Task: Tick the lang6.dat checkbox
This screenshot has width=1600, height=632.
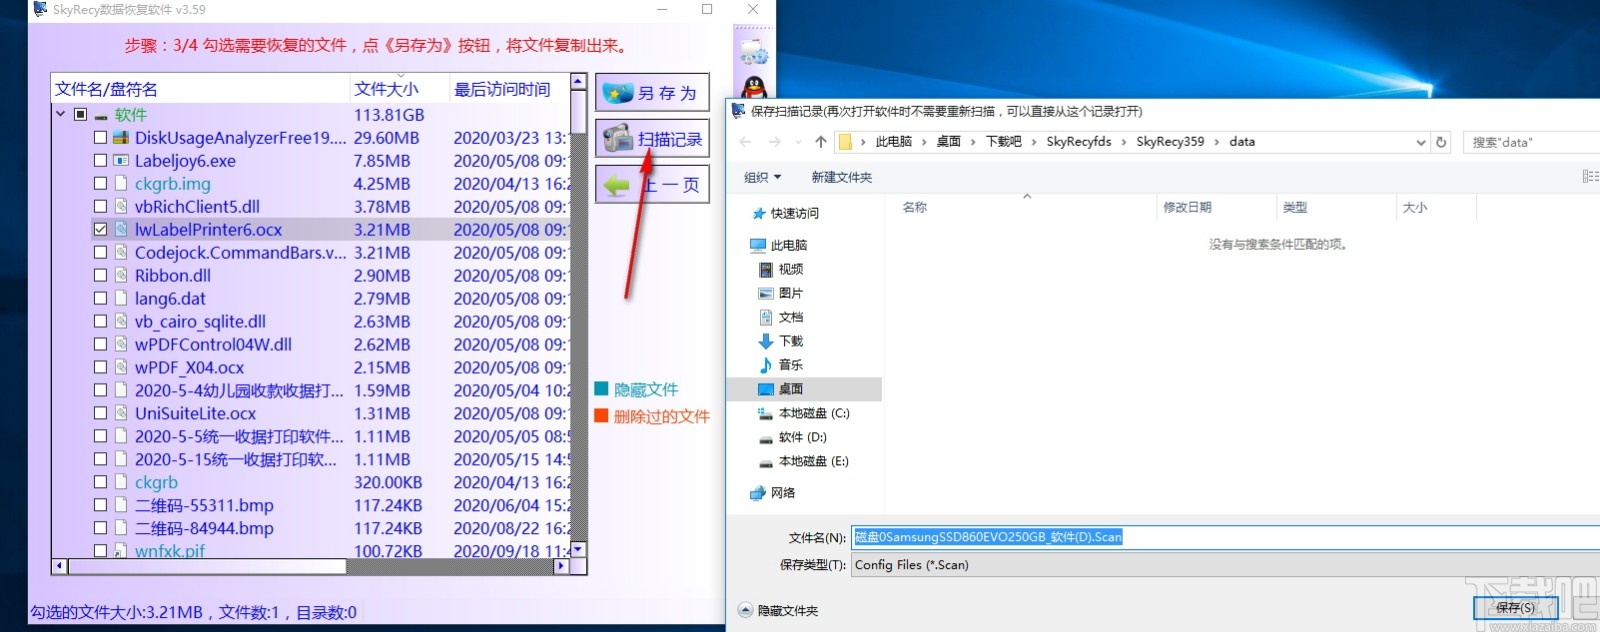Action: pos(100,299)
